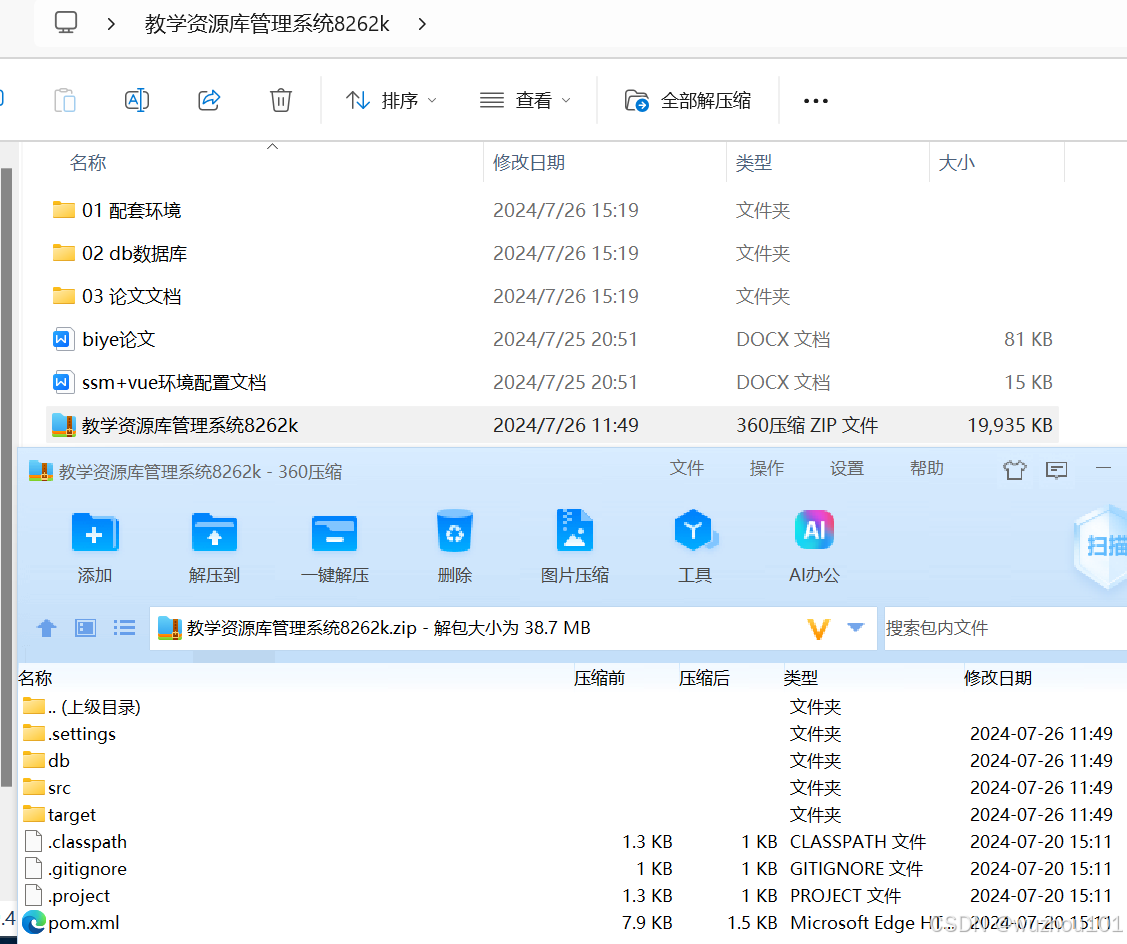This screenshot has height=944, width=1127.
Task: Open 设置 menu in 360压缩
Action: tap(847, 469)
